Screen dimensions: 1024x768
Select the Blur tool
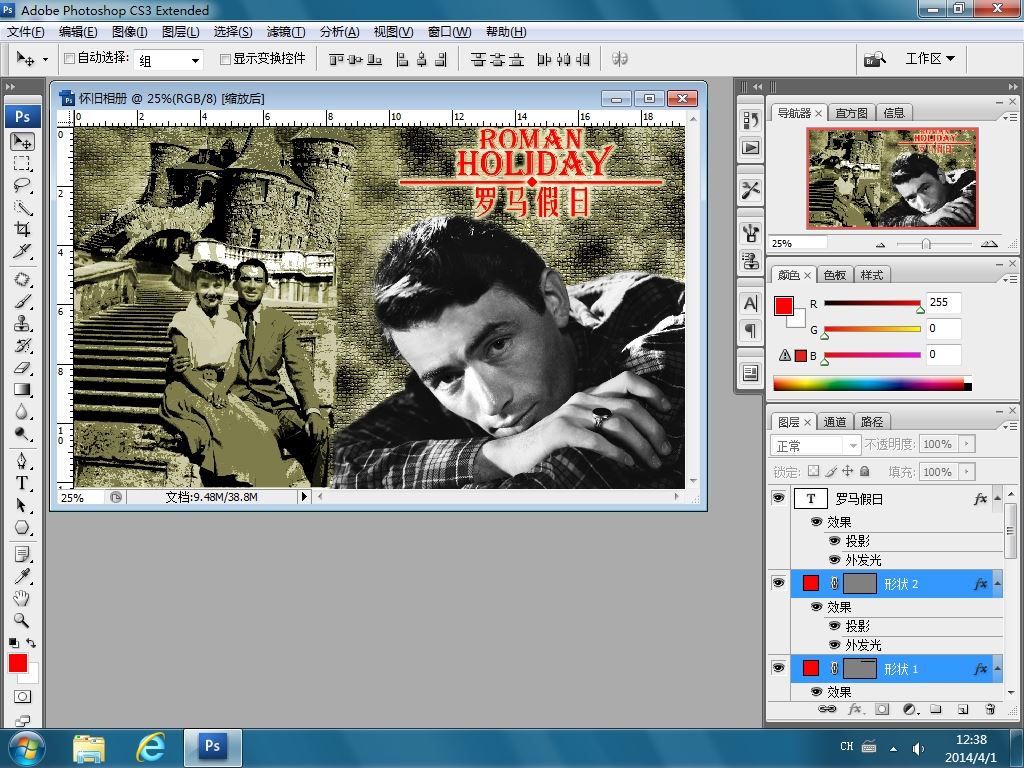[23, 412]
